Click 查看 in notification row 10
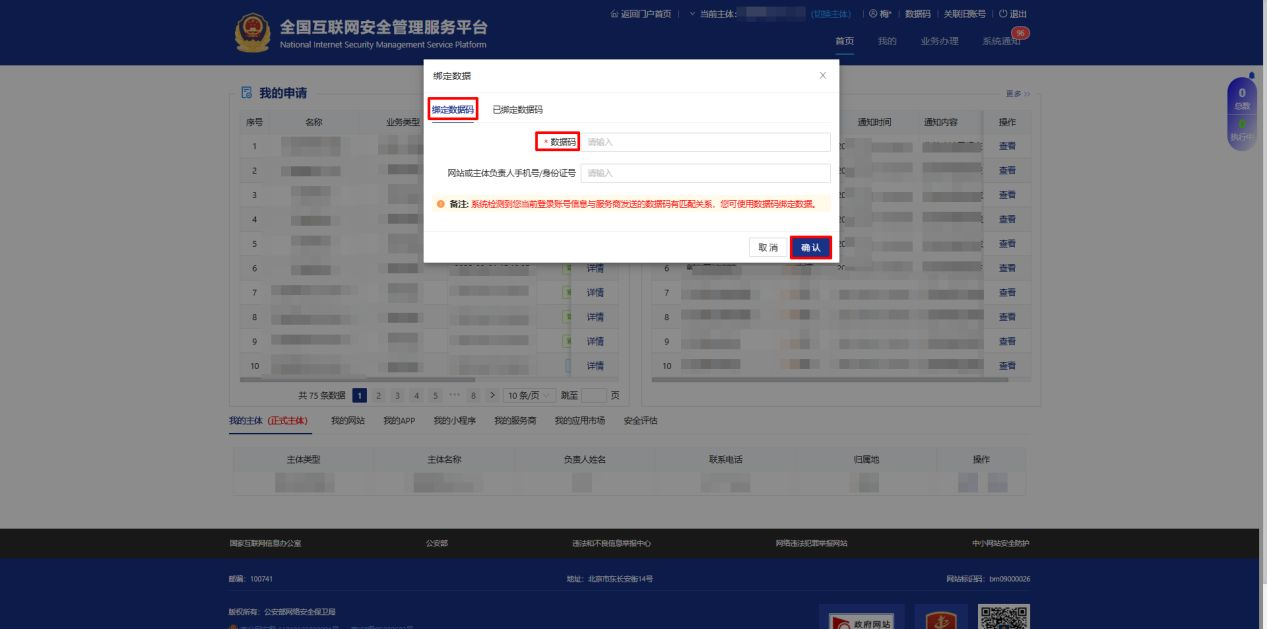This screenshot has height=629, width=1267. tap(1008, 366)
